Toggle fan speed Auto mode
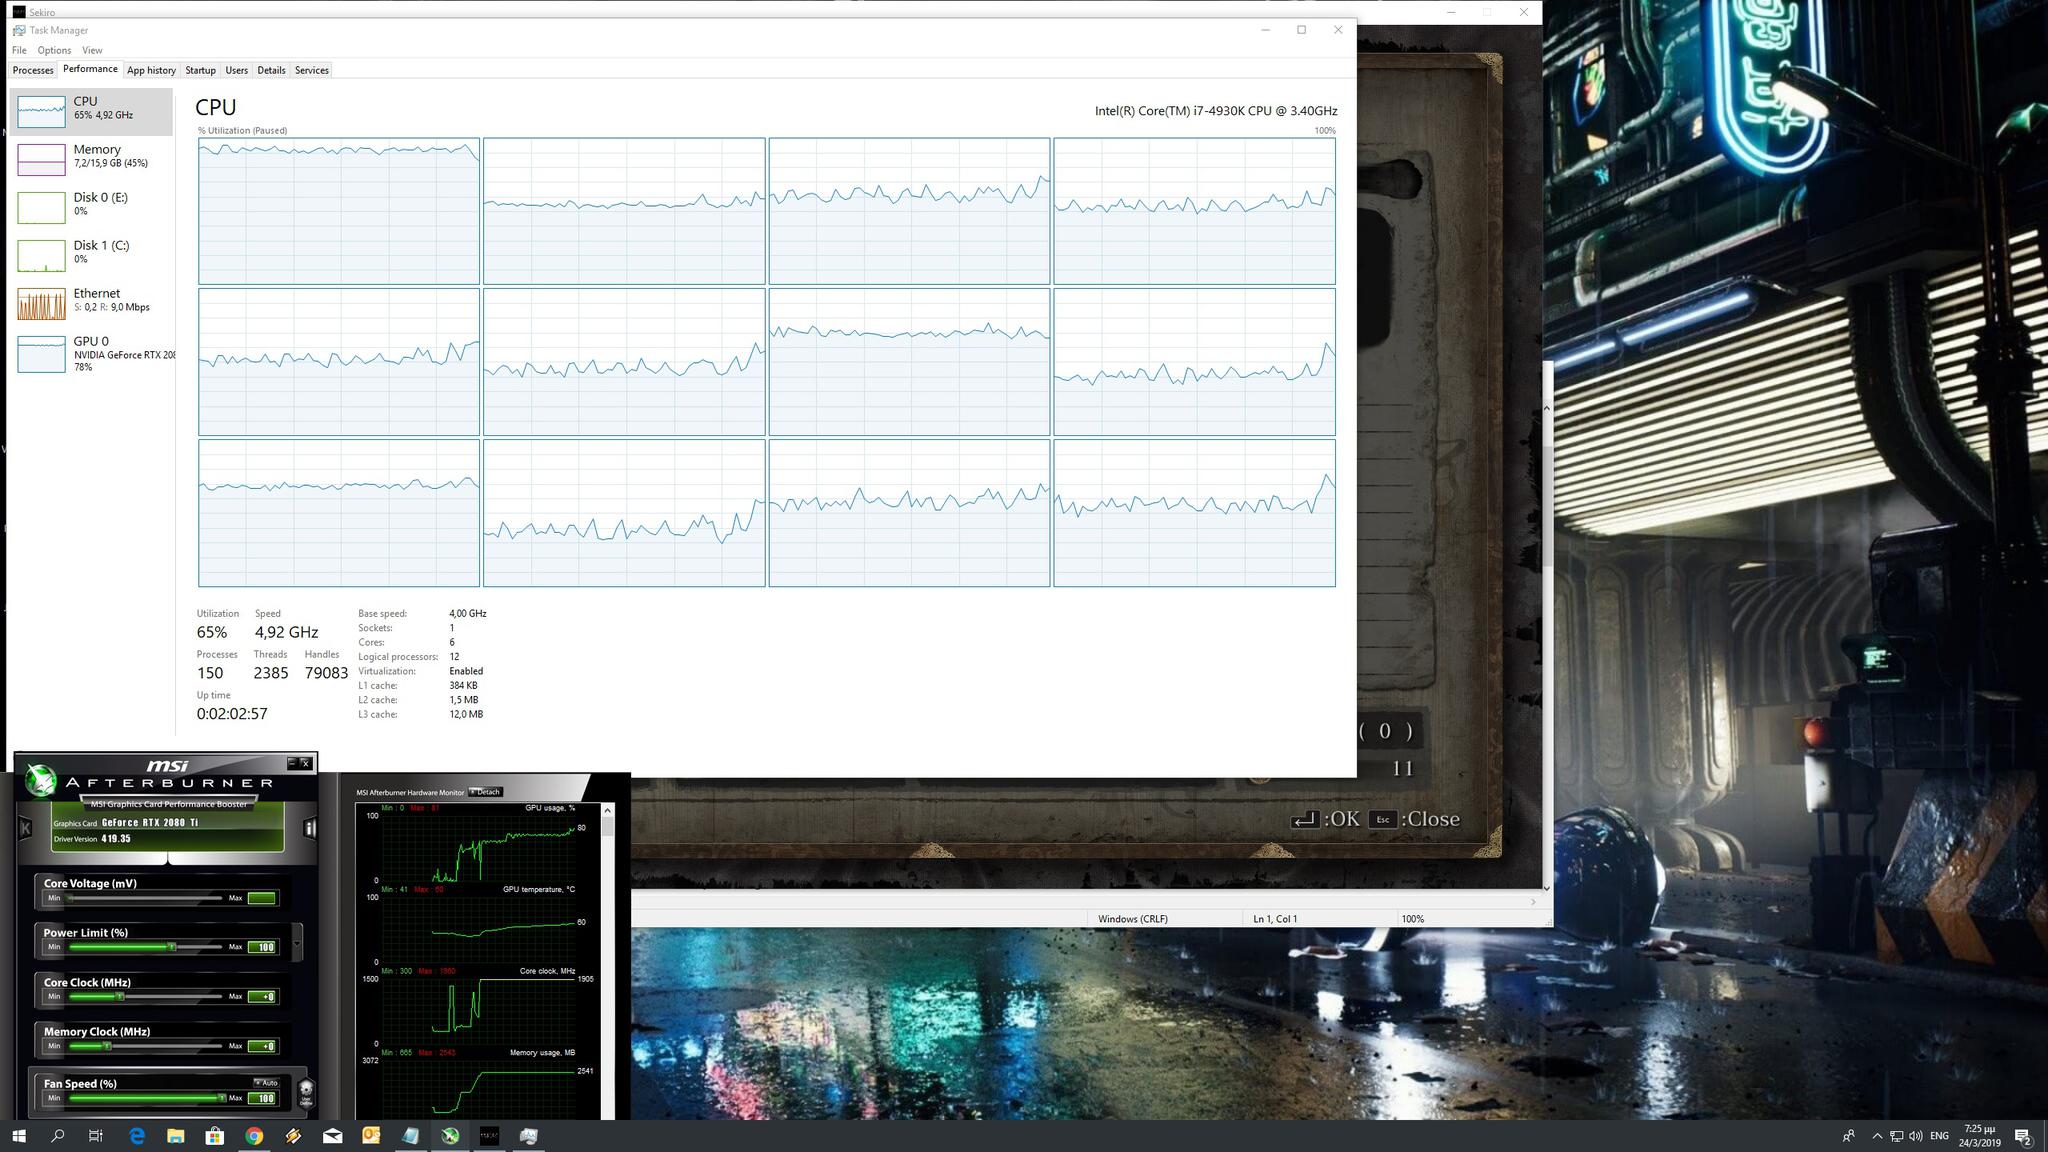 (x=266, y=1083)
